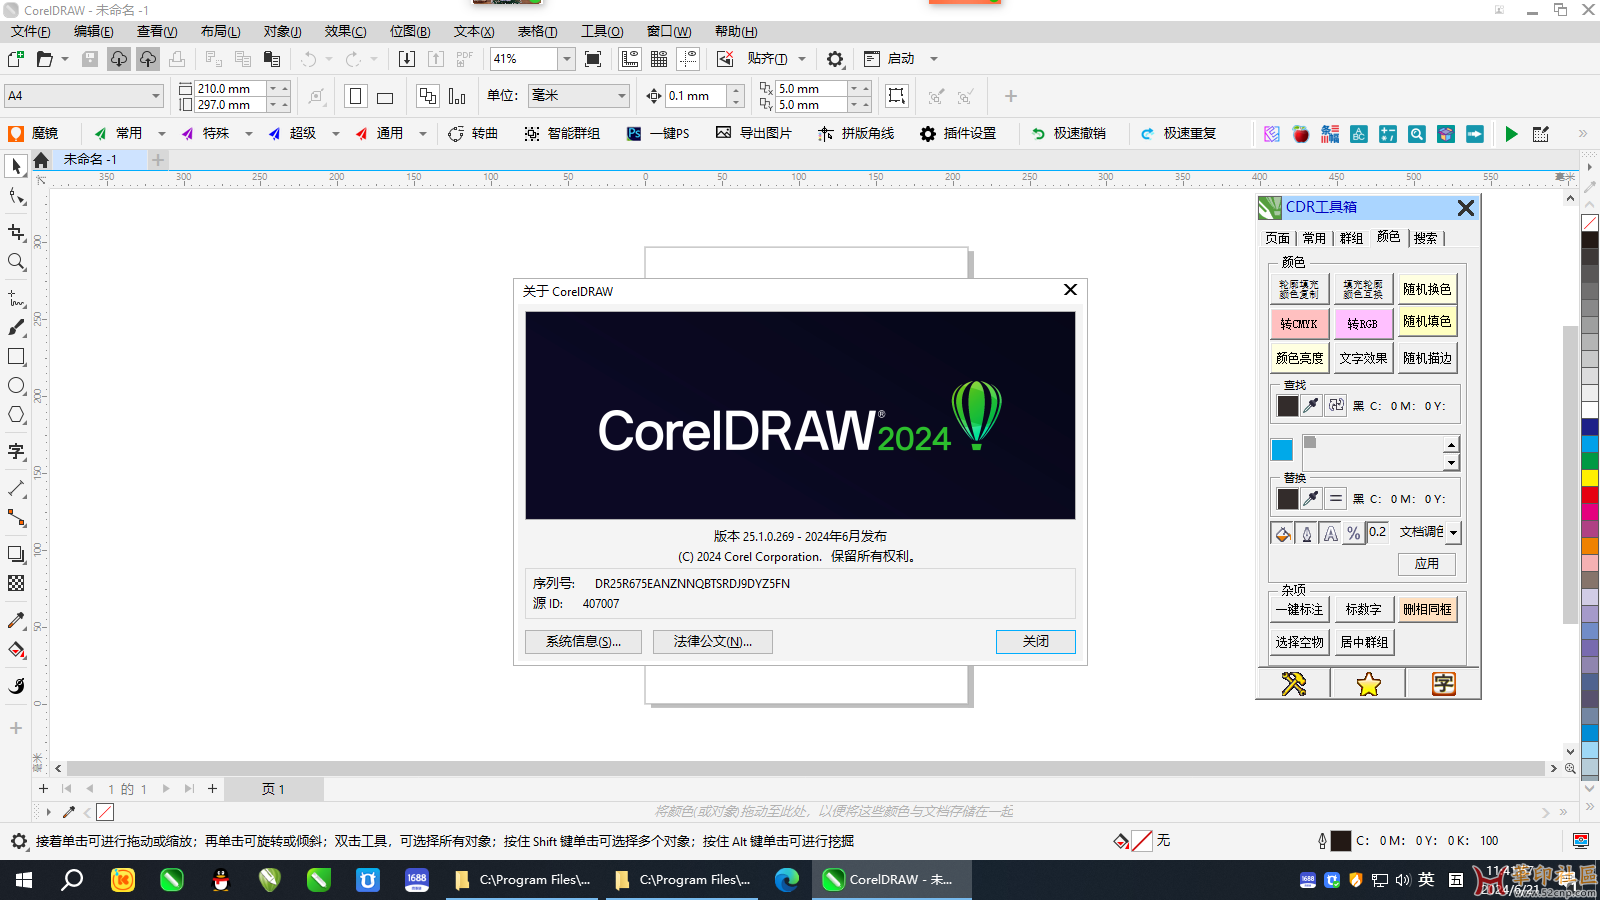Open the 帮助 menu
The image size is (1600, 900).
tap(736, 31)
